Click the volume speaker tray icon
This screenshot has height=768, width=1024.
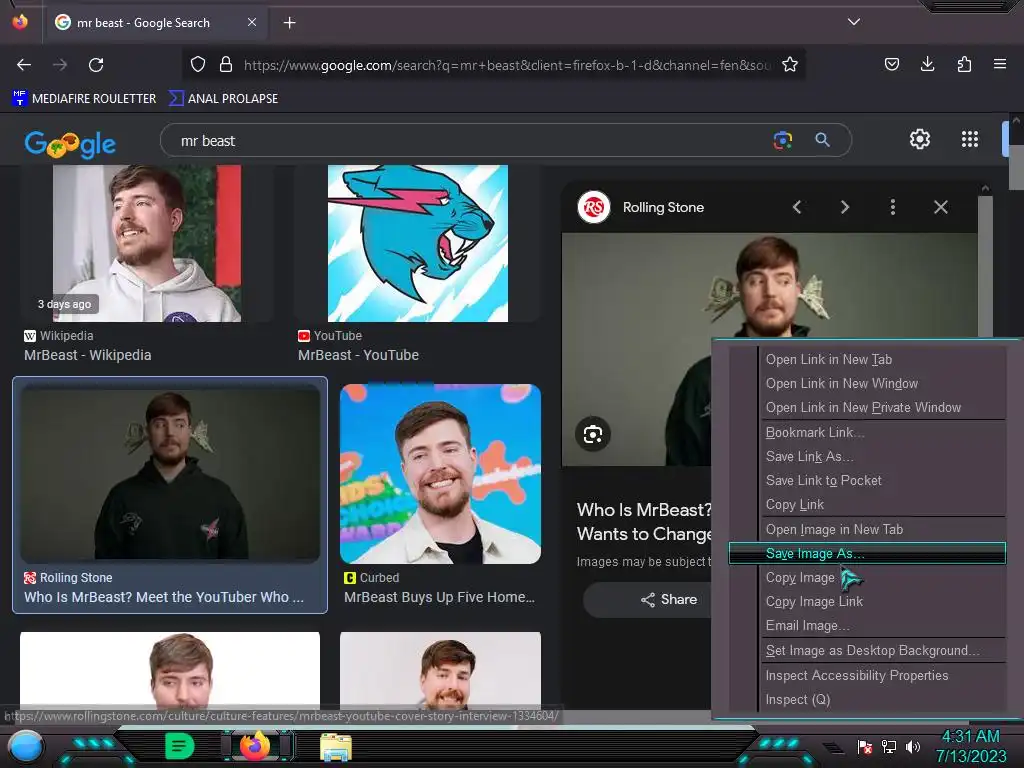click(x=913, y=746)
